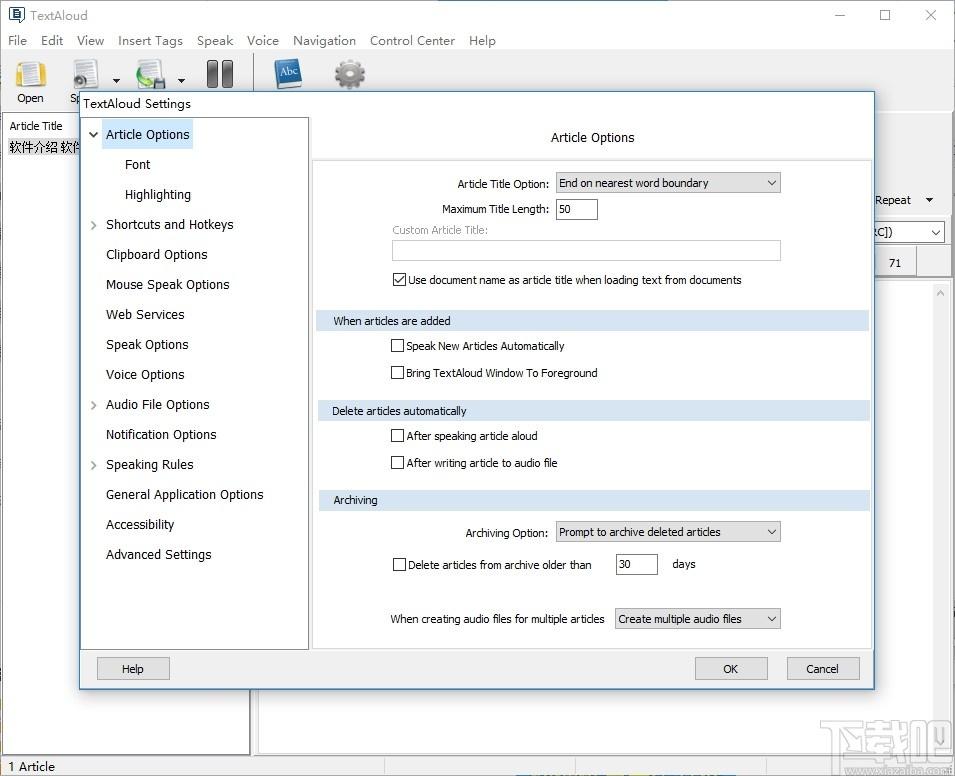
Task: Select Notification Options in tree
Action: pyautogui.click(x=161, y=434)
